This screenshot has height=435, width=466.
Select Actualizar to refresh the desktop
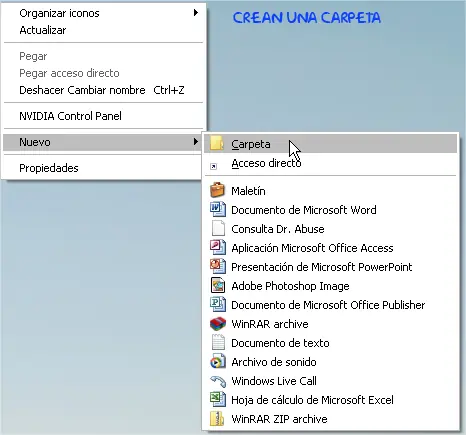[103, 30]
